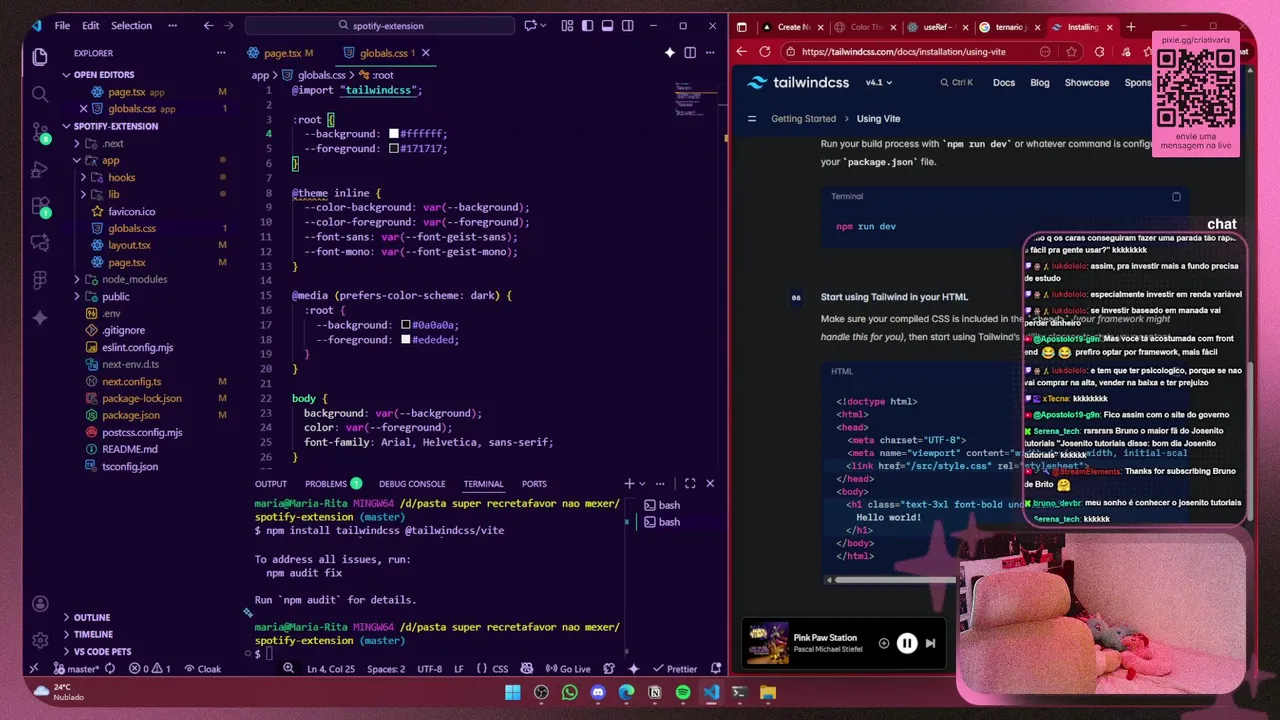The width and height of the screenshot is (1280, 720).
Task: Open the Explorer panel ellipsis menu
Action: (221, 53)
